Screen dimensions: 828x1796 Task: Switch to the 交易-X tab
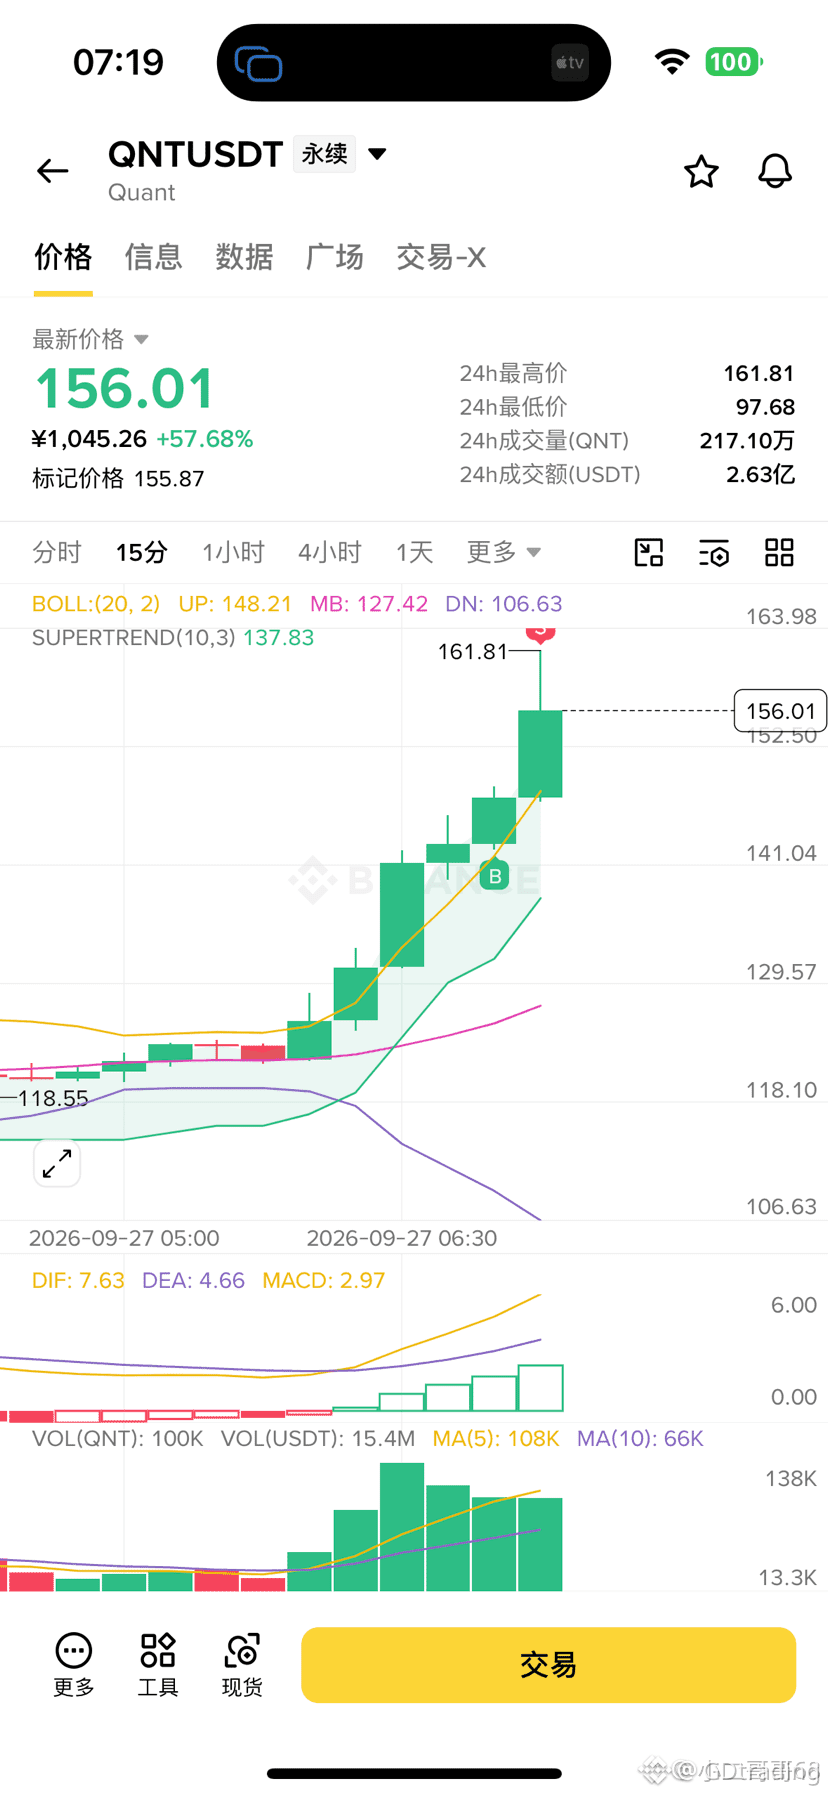coord(441,257)
